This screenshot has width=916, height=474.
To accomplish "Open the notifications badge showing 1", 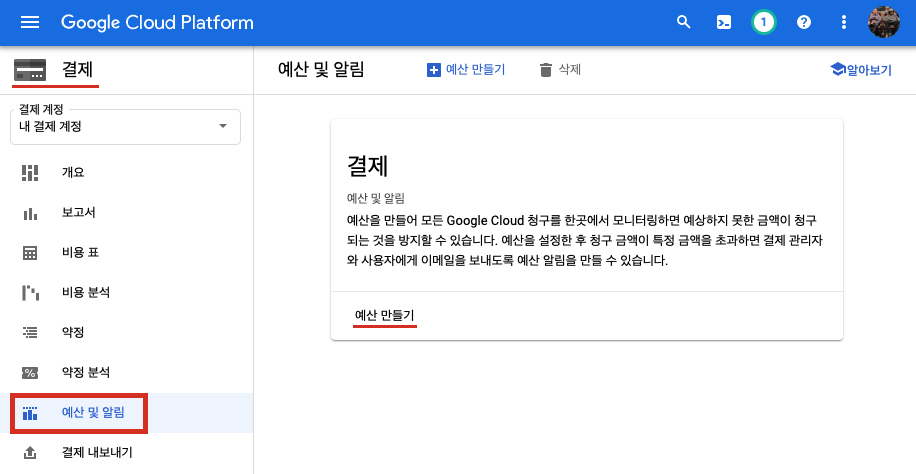I will pyautogui.click(x=764, y=23).
